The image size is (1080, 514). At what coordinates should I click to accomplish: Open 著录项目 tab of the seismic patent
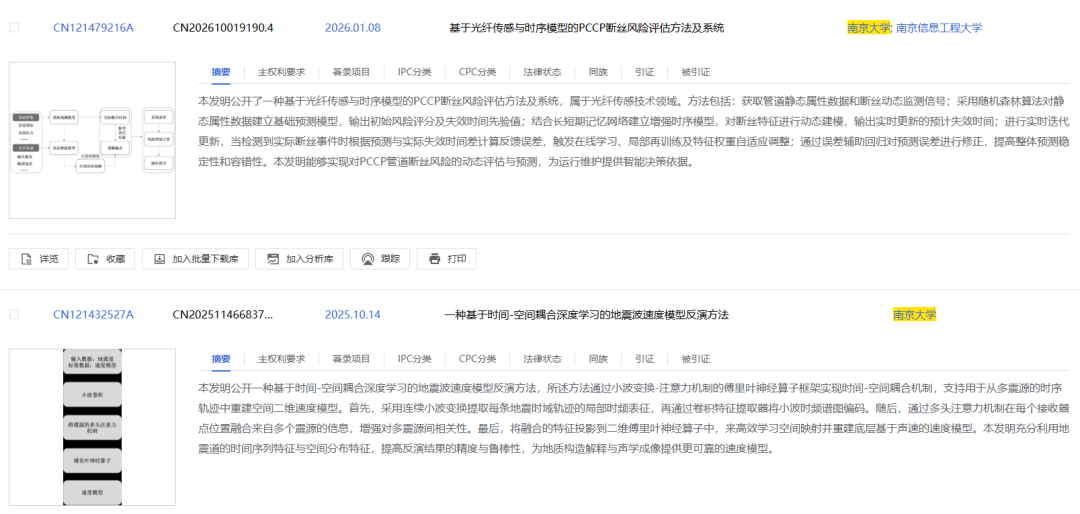pos(351,358)
